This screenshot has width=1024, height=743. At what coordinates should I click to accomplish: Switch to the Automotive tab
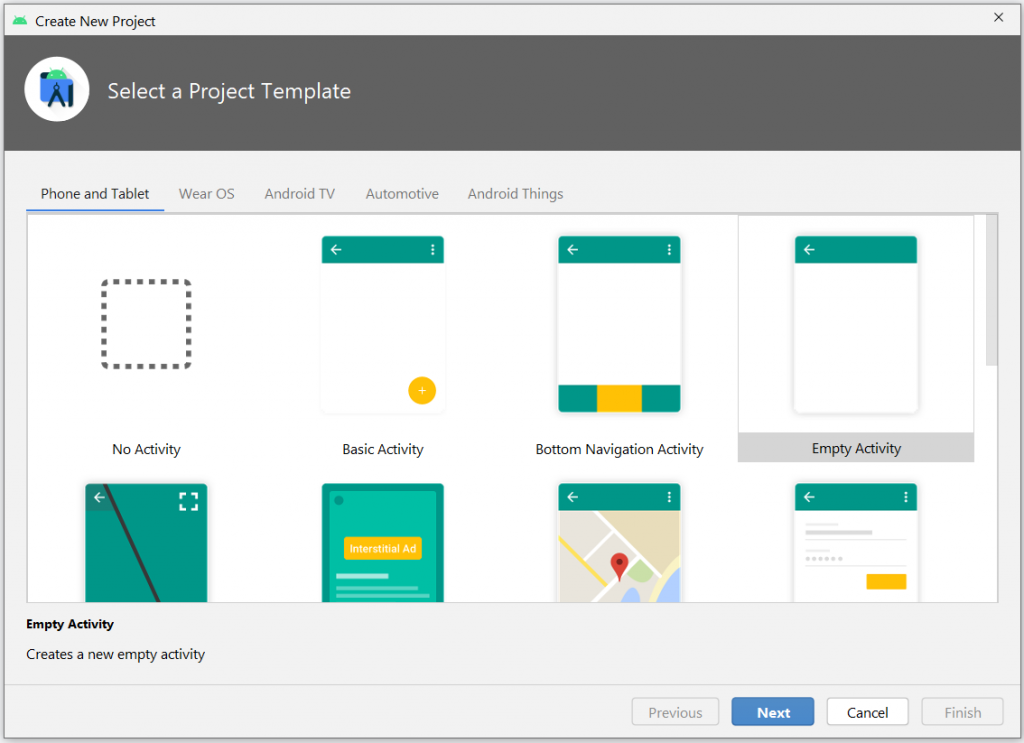pyautogui.click(x=402, y=194)
